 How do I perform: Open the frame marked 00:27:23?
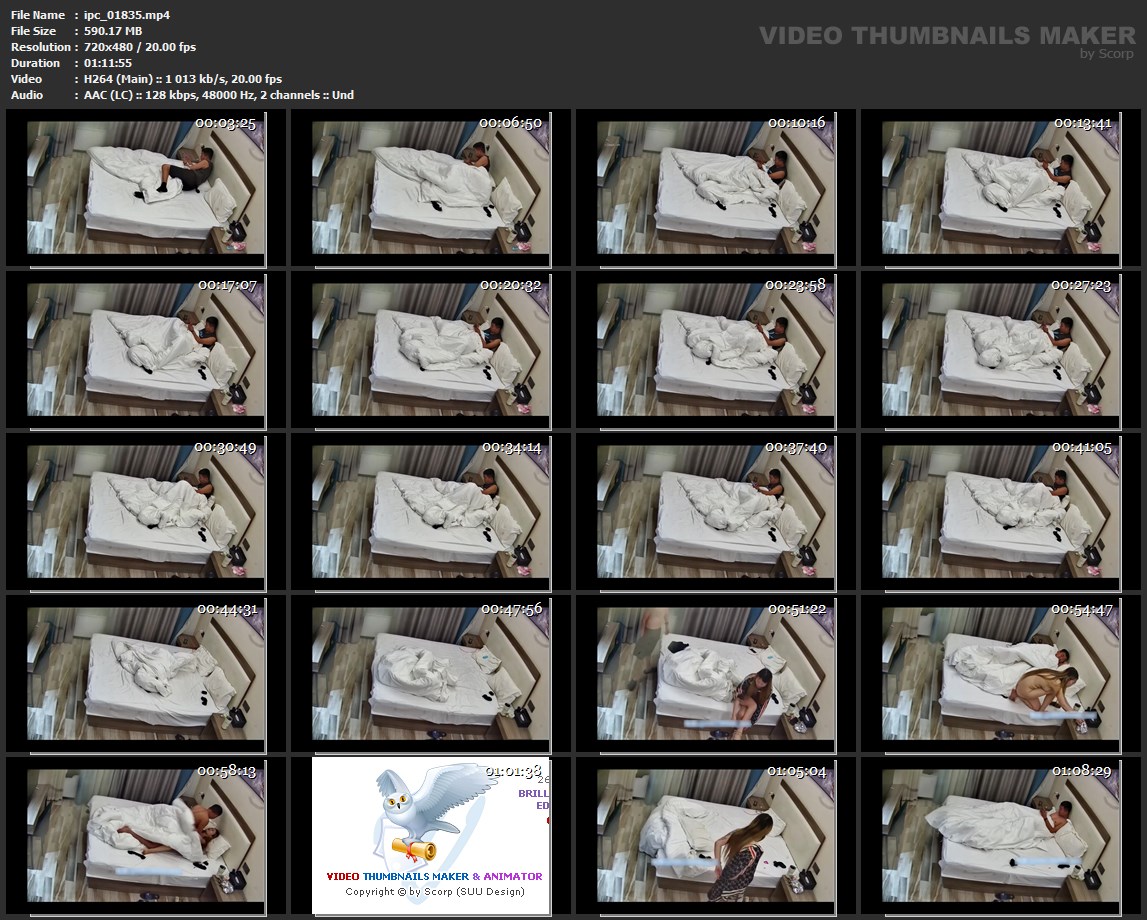(1001, 350)
